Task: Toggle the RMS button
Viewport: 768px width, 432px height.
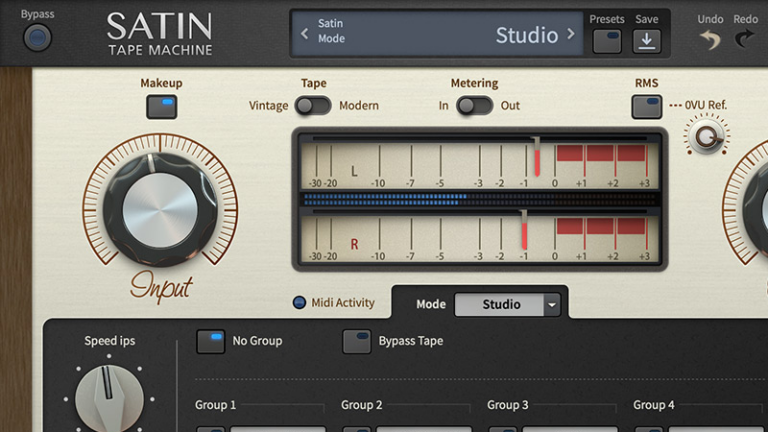Action: coord(647,107)
